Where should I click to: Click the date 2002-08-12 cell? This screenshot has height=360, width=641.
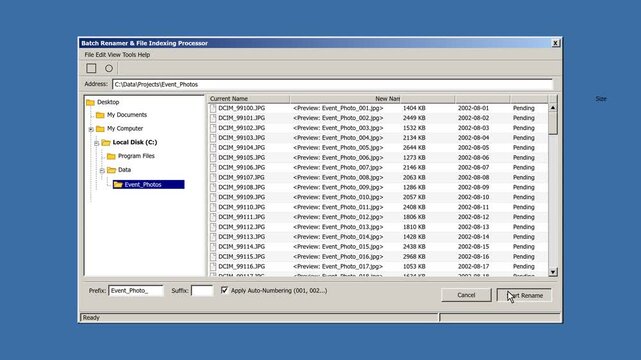(x=473, y=217)
